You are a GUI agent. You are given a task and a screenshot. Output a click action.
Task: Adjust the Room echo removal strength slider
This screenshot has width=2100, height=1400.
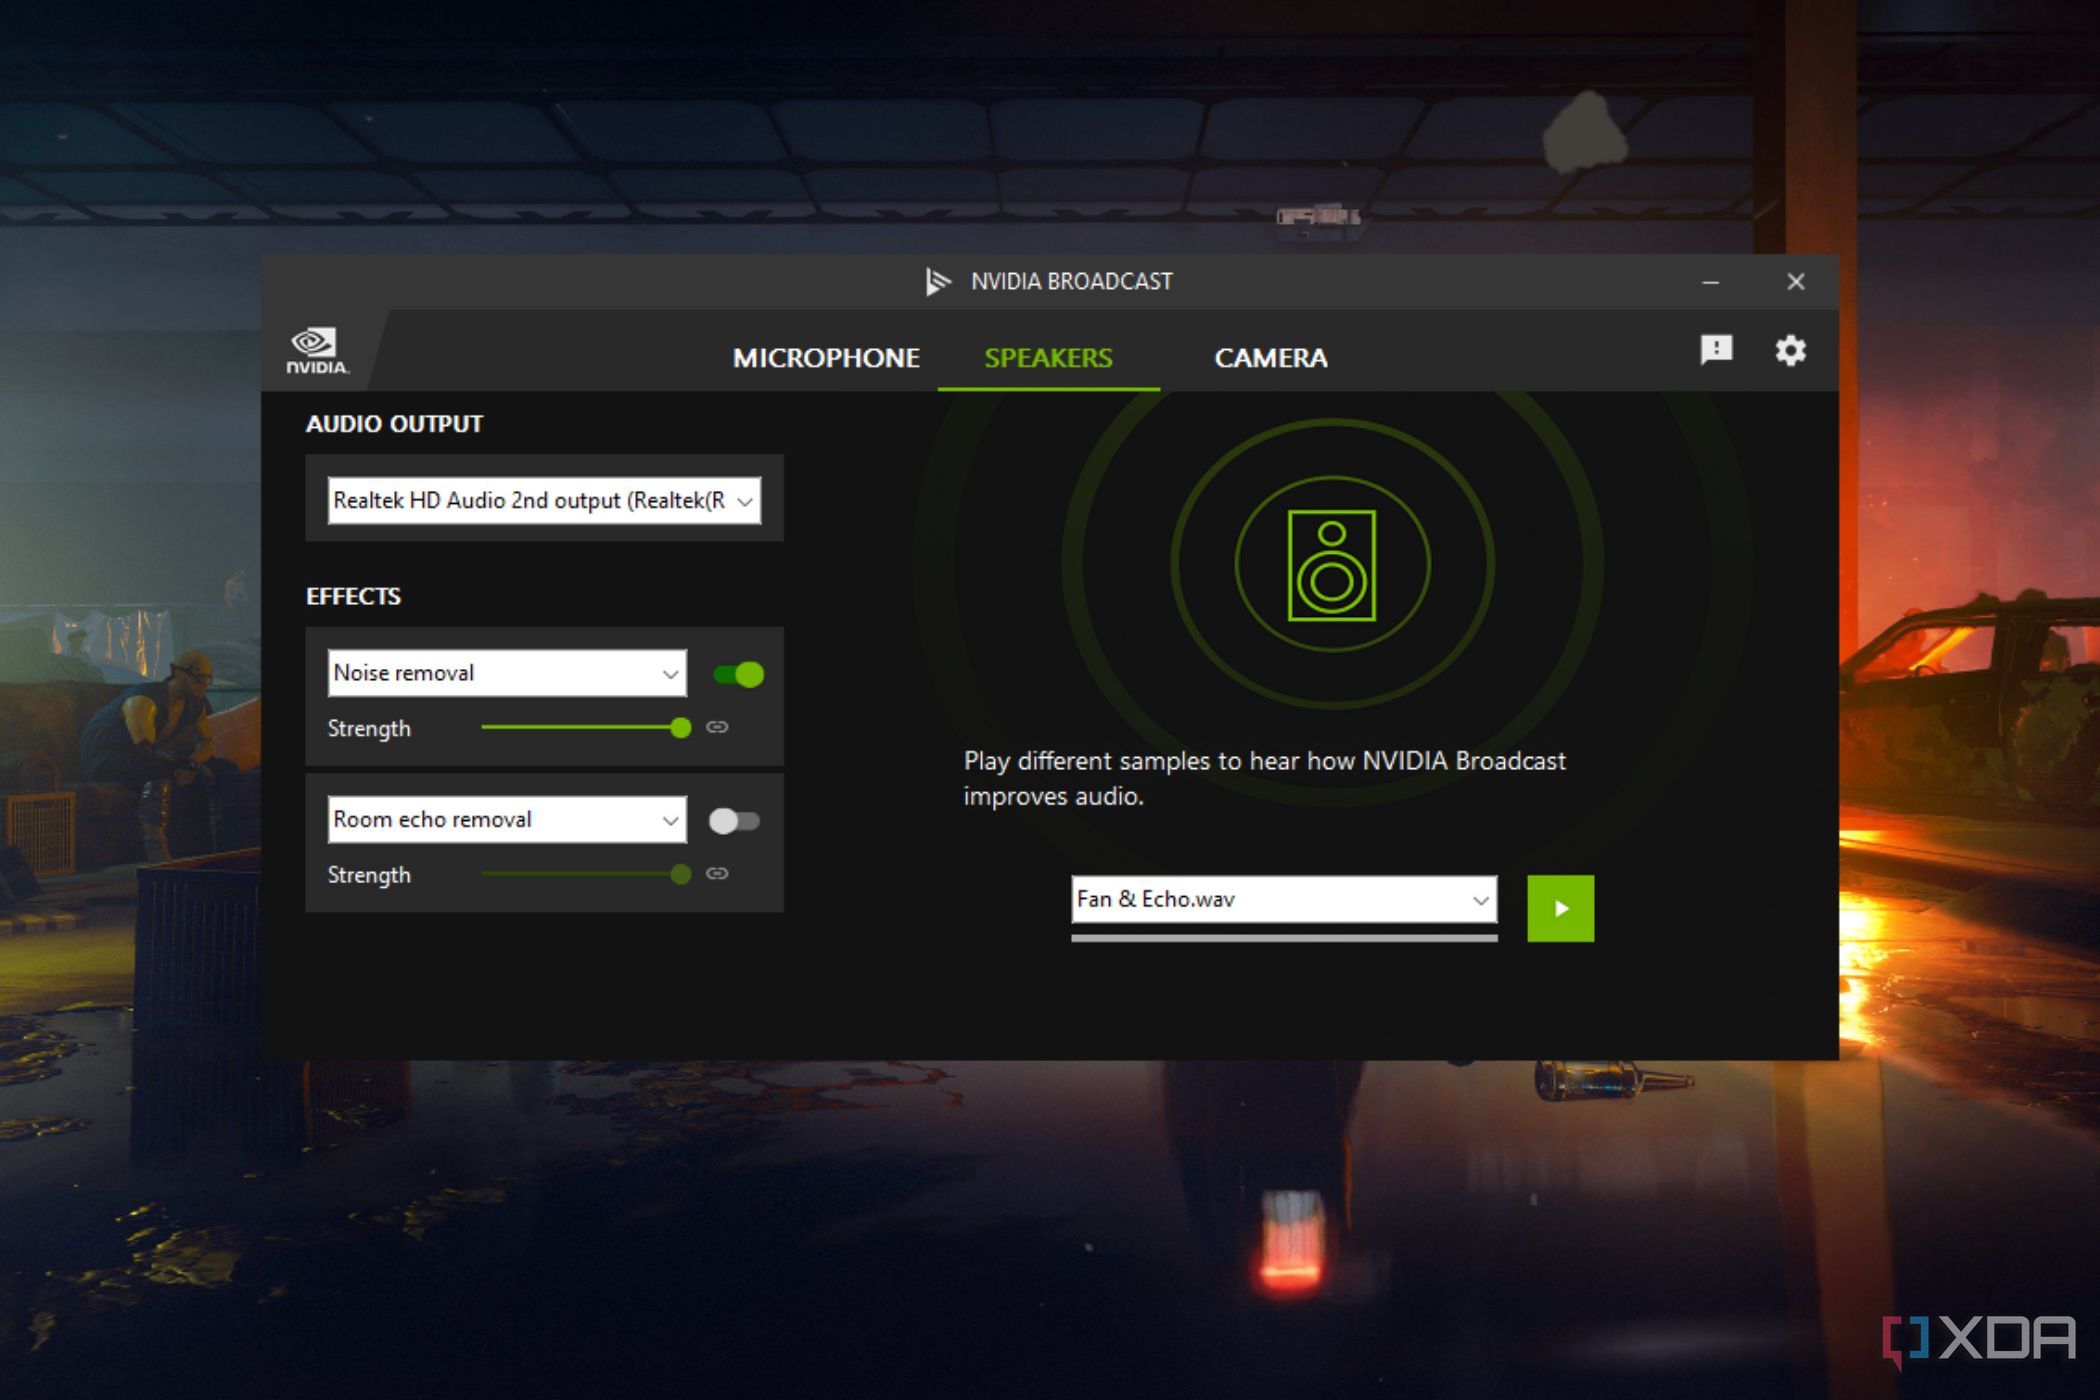pyautogui.click(x=586, y=874)
